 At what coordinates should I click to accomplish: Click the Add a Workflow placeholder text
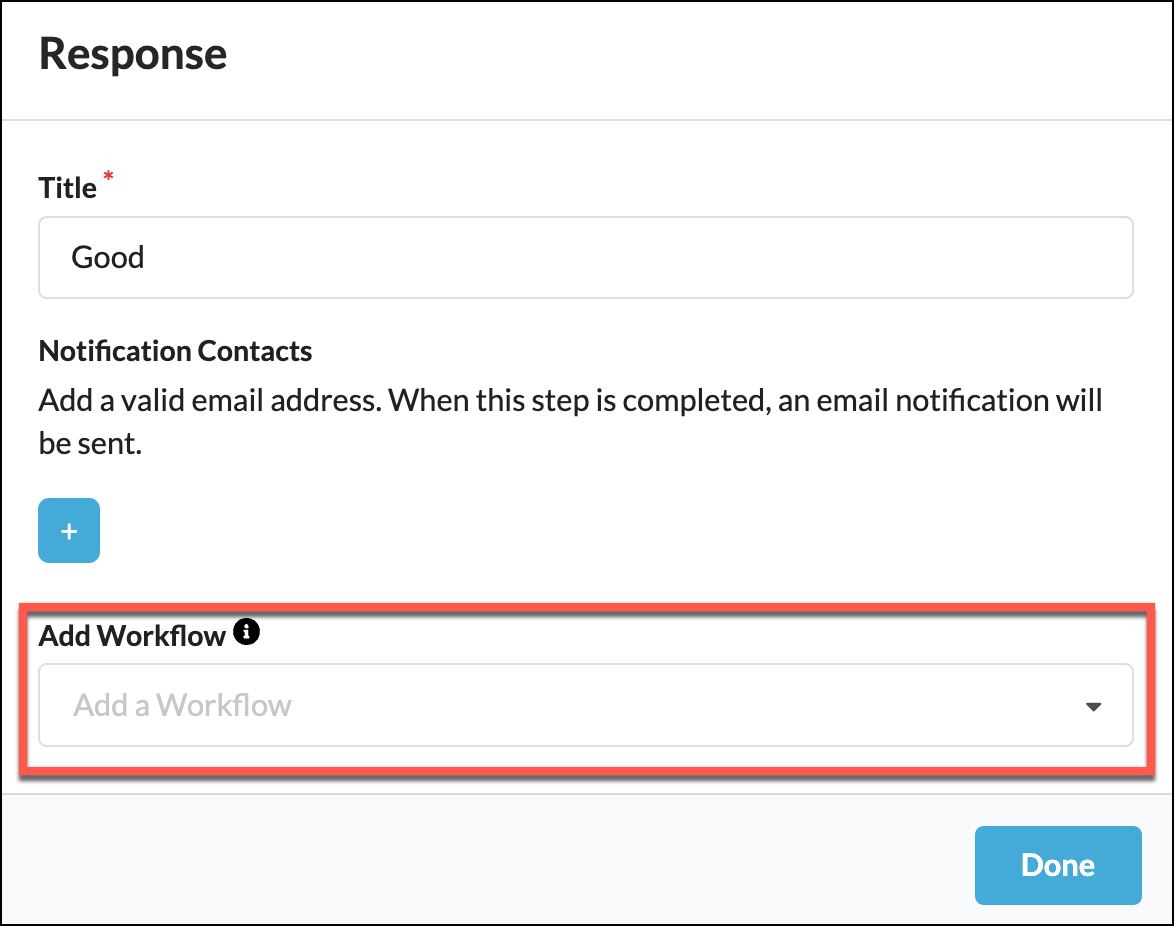pos(182,705)
